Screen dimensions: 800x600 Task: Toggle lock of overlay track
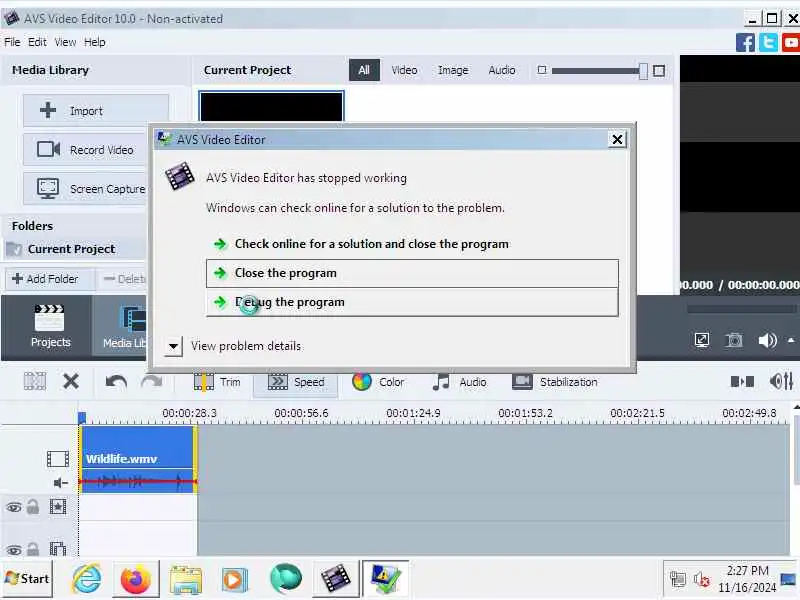(x=33, y=549)
